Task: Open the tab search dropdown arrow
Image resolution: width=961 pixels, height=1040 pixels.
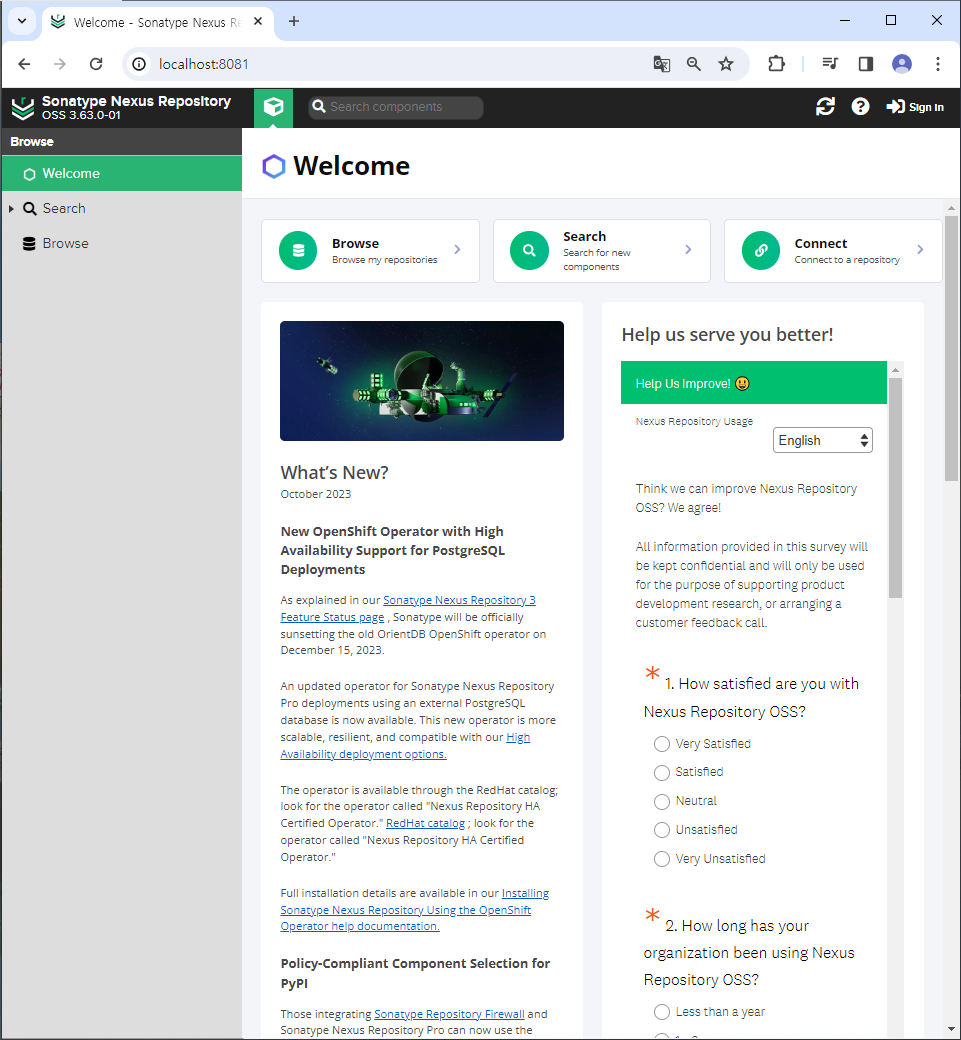Action: tap(22, 21)
